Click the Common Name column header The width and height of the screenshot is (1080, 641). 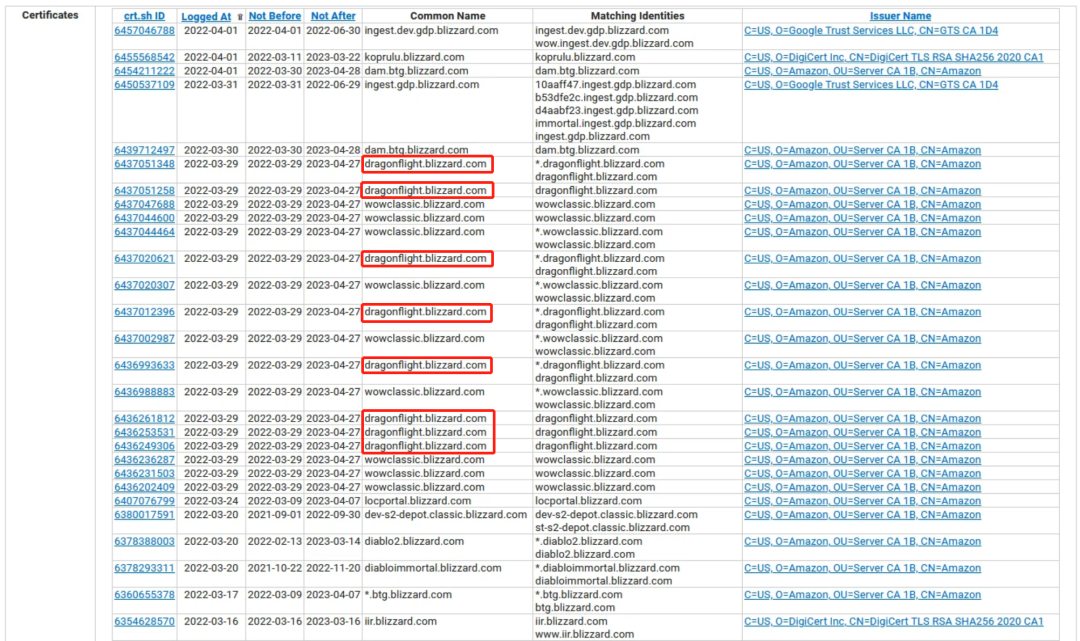pyautogui.click(x=448, y=16)
